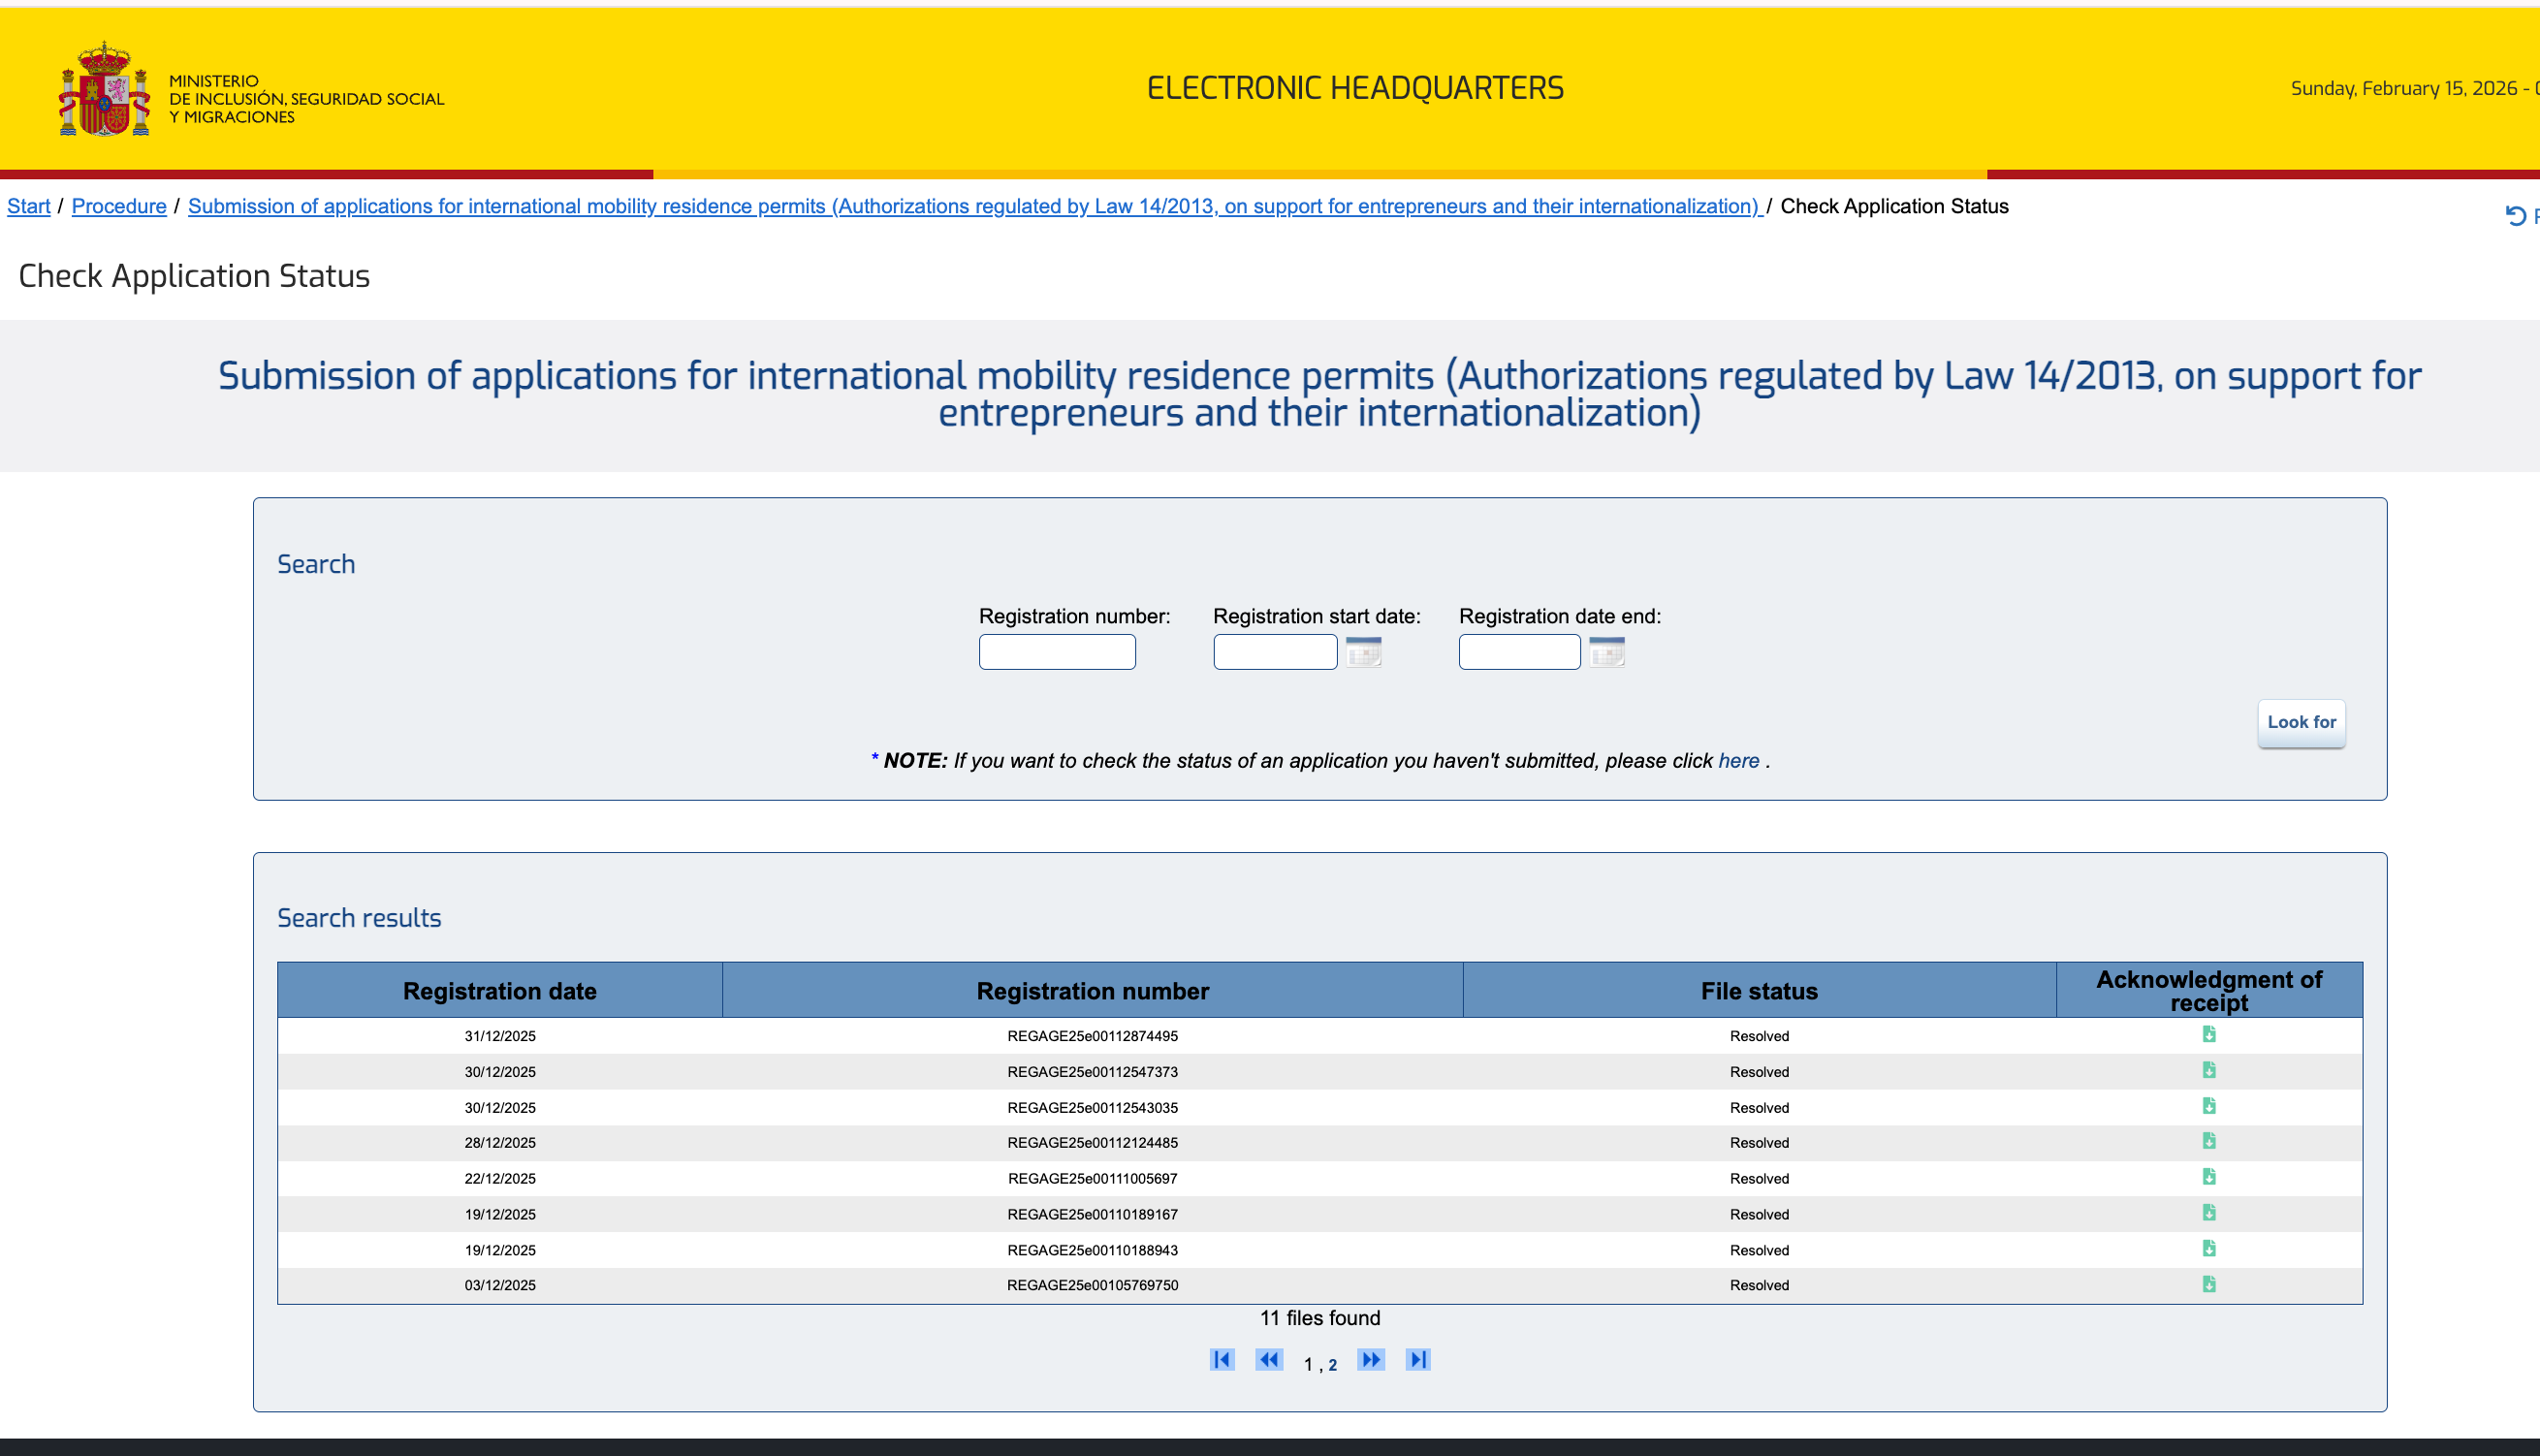Download receipt for REGAGE25e00105769750
This screenshot has height=1456, width=2540.
pos(2208,1284)
